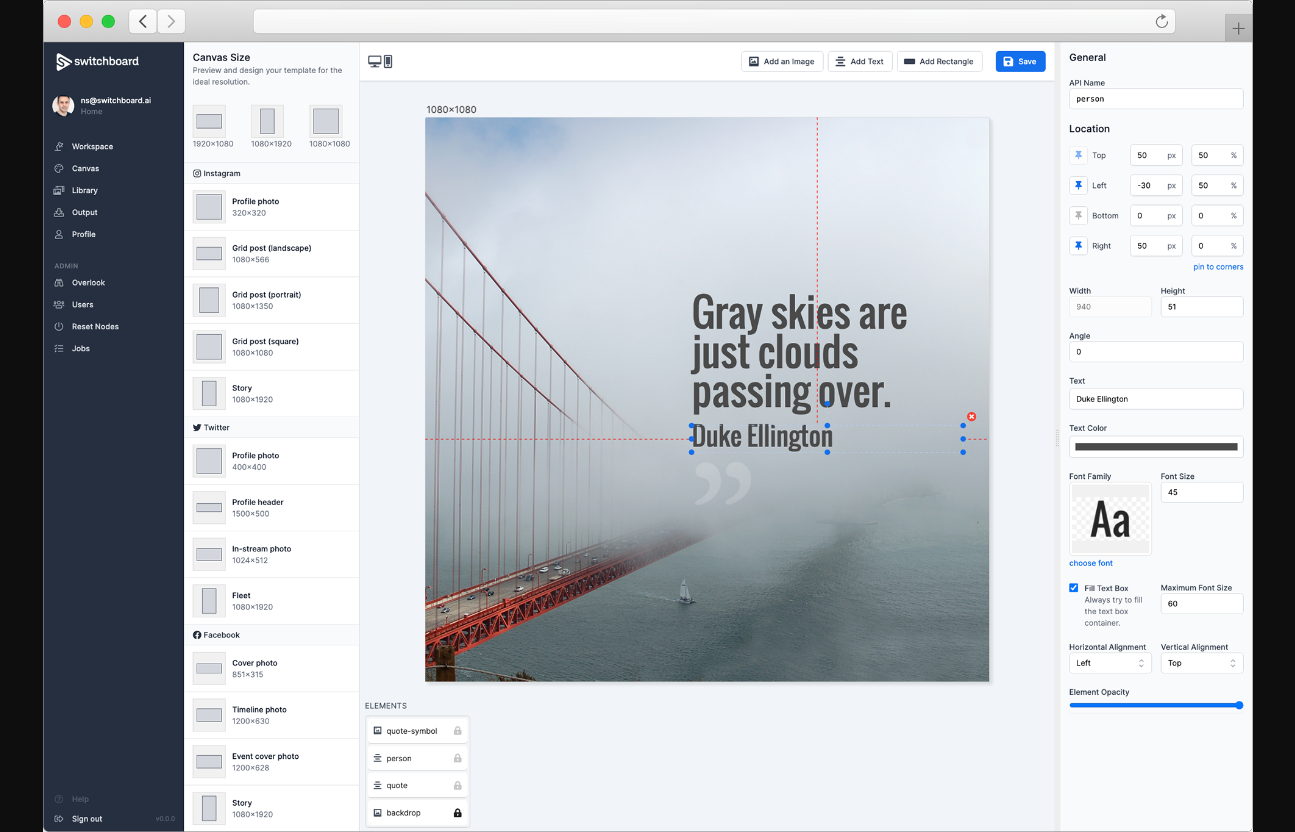The height and width of the screenshot is (832, 1295).
Task: Click the Save button
Action: tap(1020, 62)
